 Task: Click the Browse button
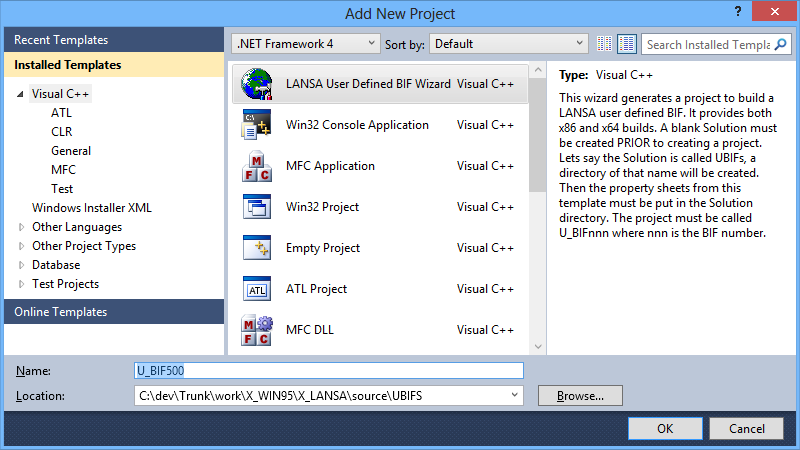pos(580,396)
